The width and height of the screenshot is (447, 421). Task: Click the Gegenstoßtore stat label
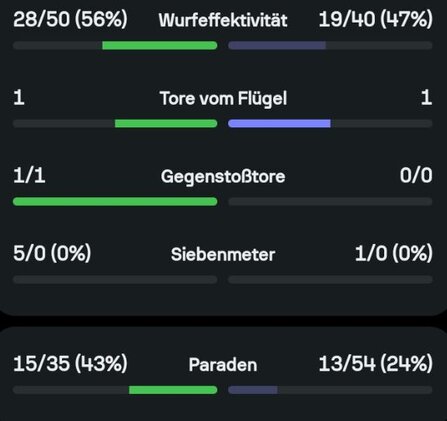[223, 177]
